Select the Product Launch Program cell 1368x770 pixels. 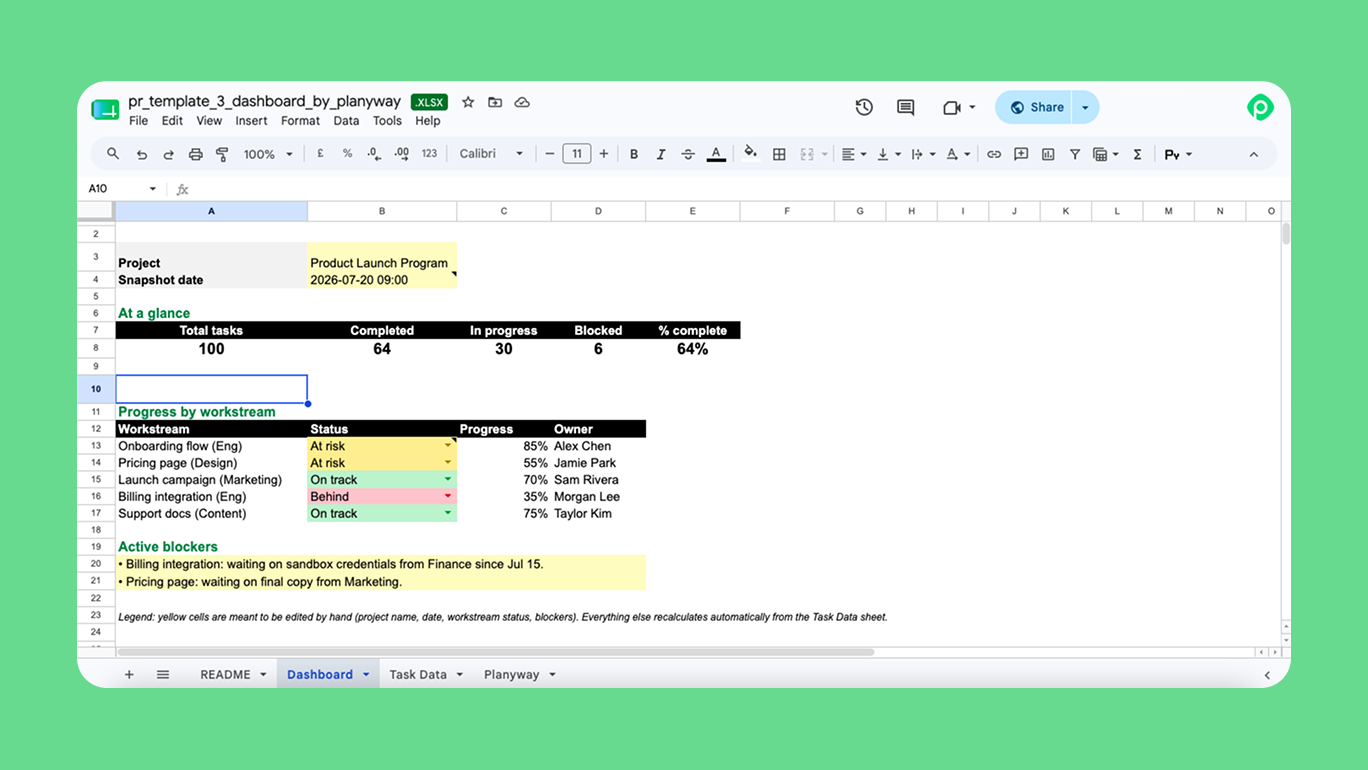coord(382,257)
